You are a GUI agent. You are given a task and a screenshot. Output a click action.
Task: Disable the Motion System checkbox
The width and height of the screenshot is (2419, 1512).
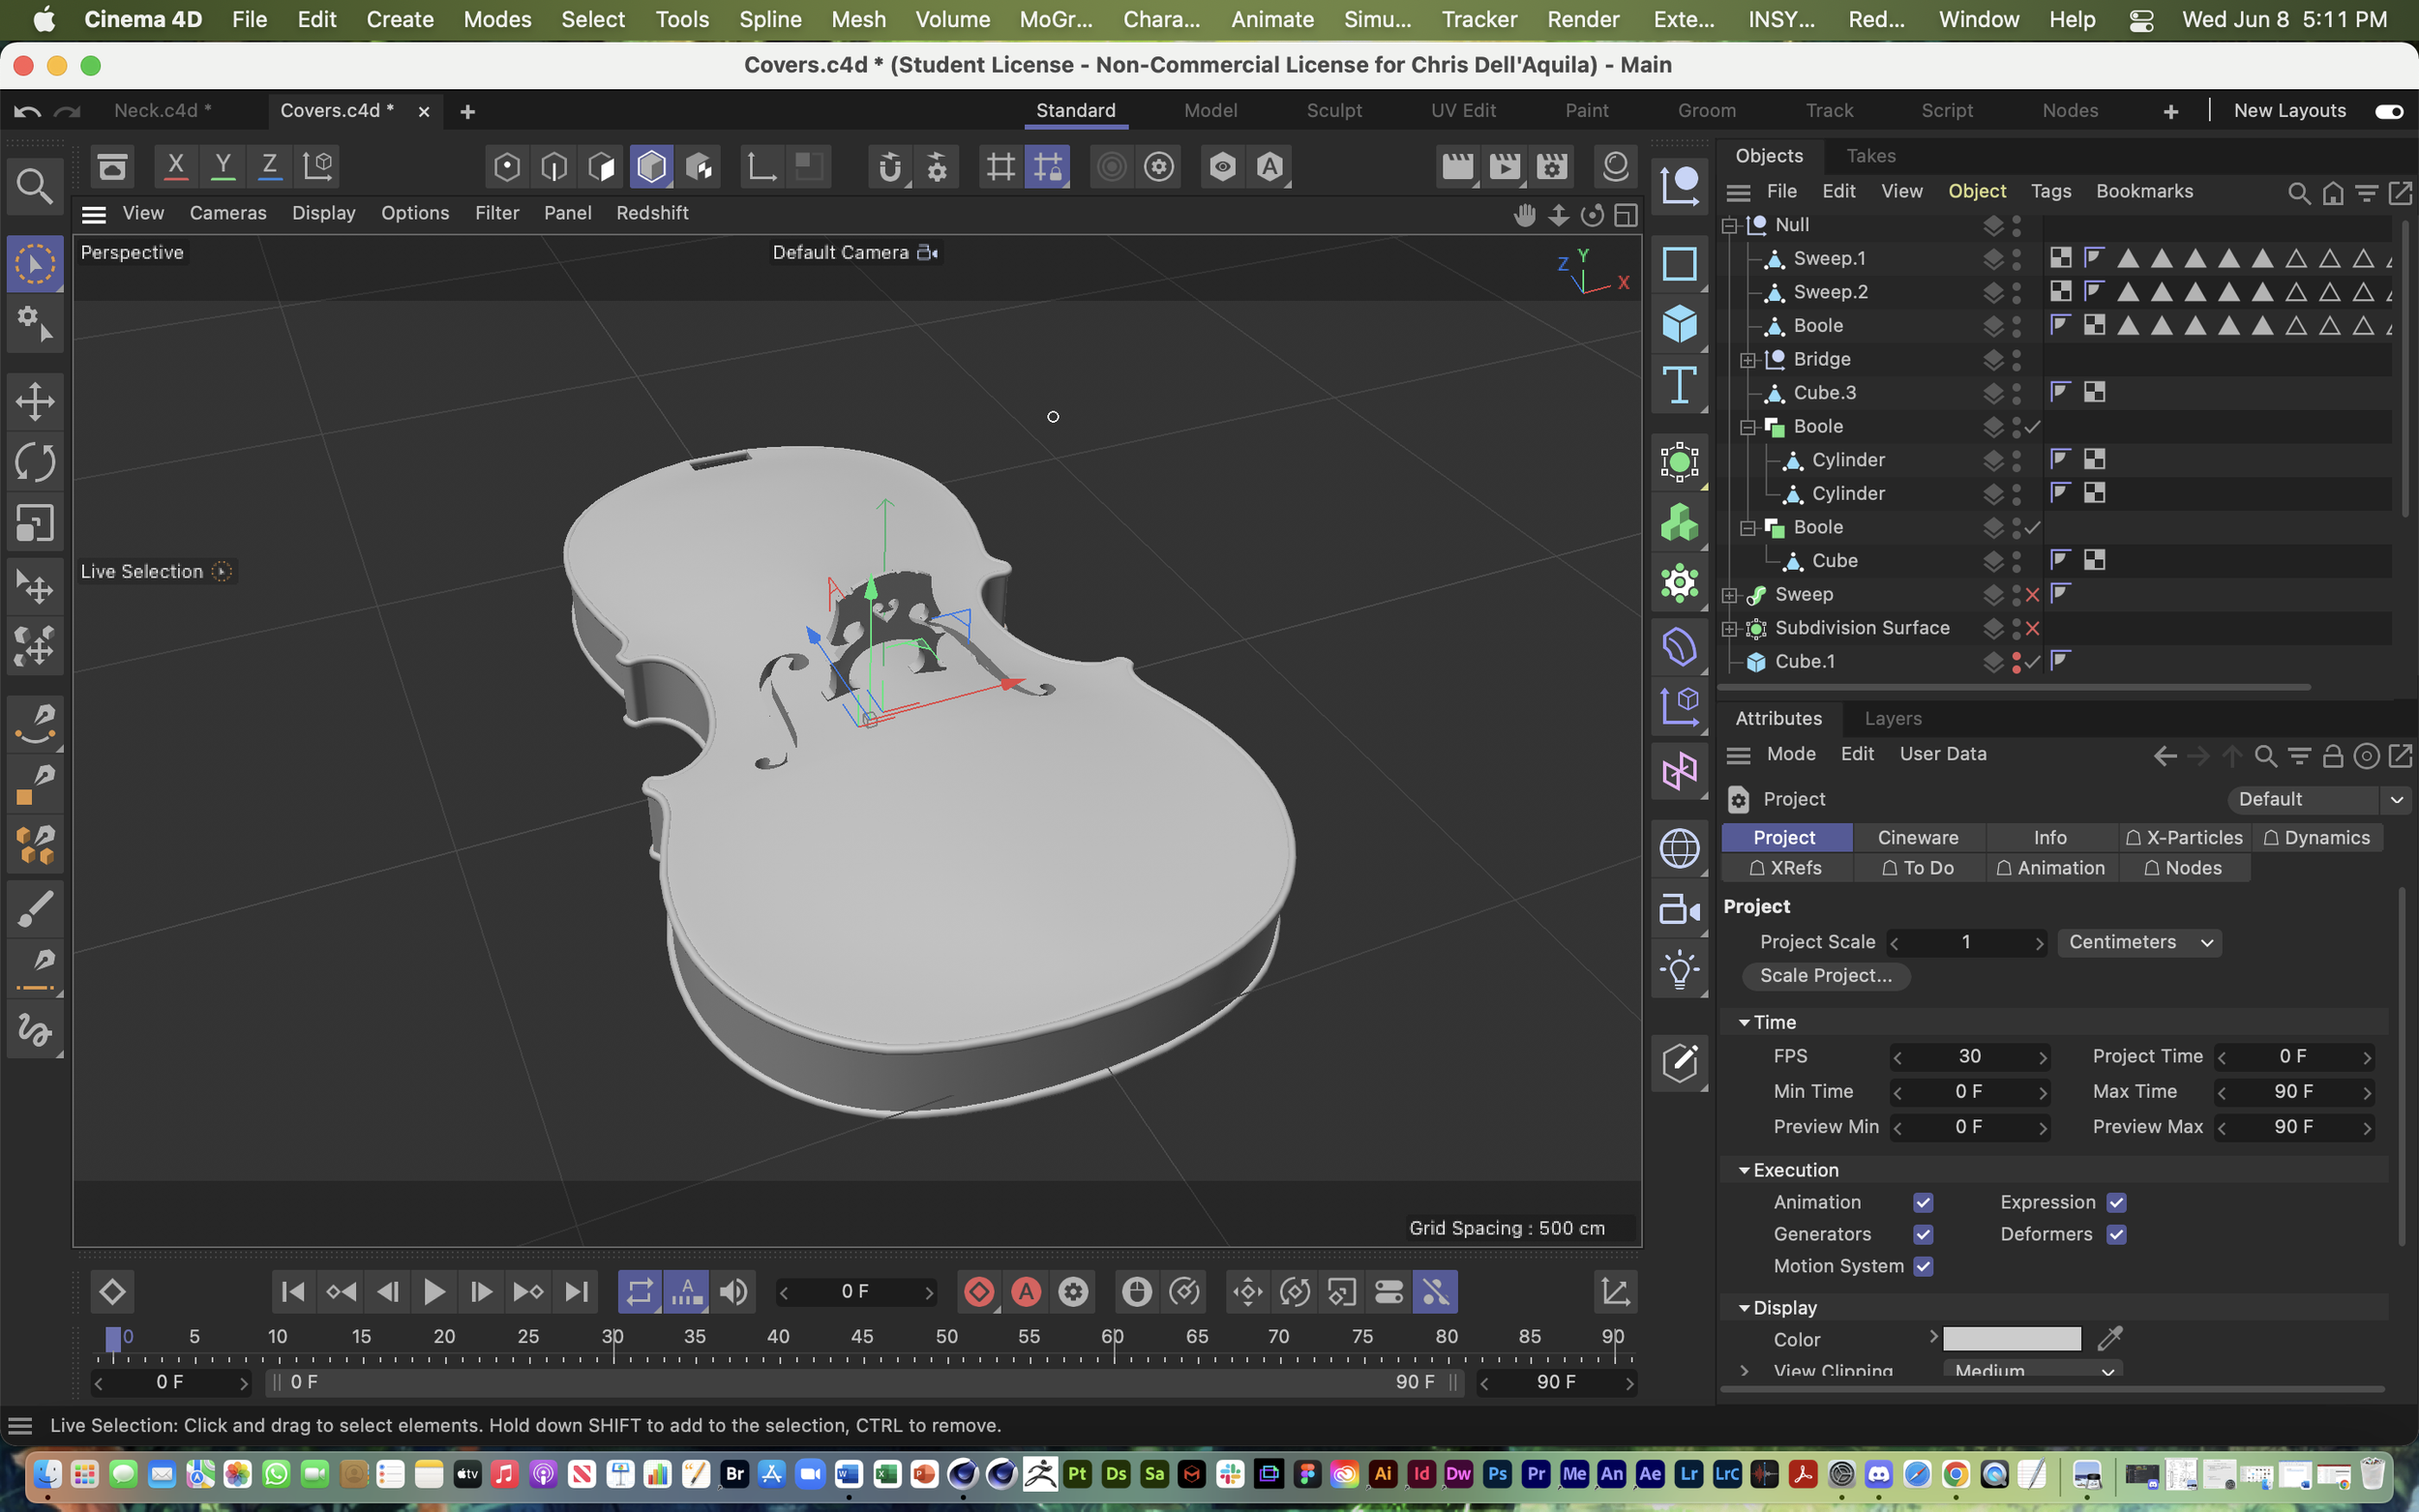click(x=1923, y=1266)
